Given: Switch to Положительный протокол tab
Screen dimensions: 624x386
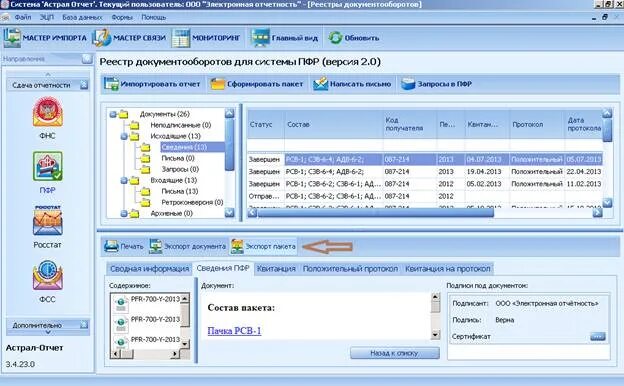Looking at the screenshot, I should (350, 269).
